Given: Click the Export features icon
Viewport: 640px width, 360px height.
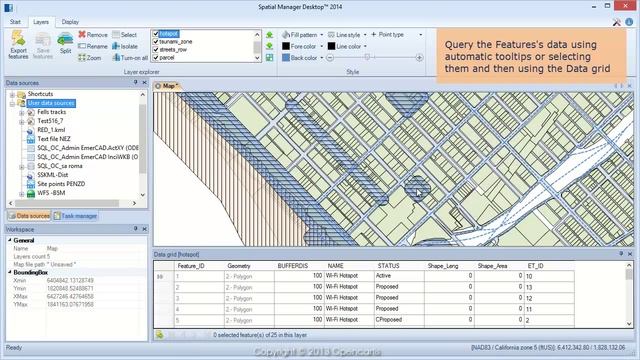Looking at the screenshot, I should point(18,39).
